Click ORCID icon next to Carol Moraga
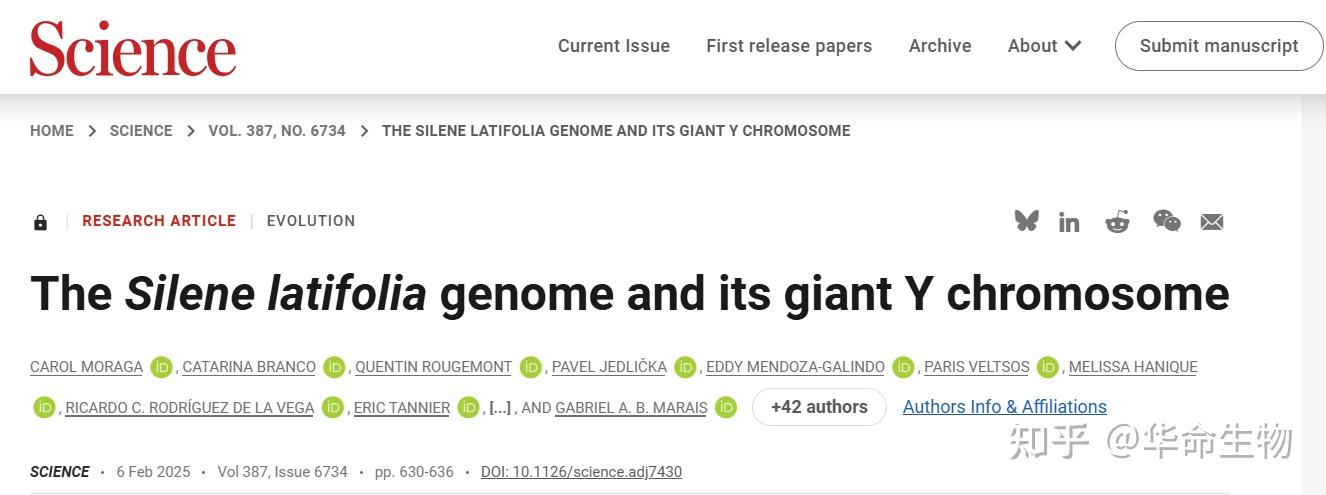 [162, 367]
